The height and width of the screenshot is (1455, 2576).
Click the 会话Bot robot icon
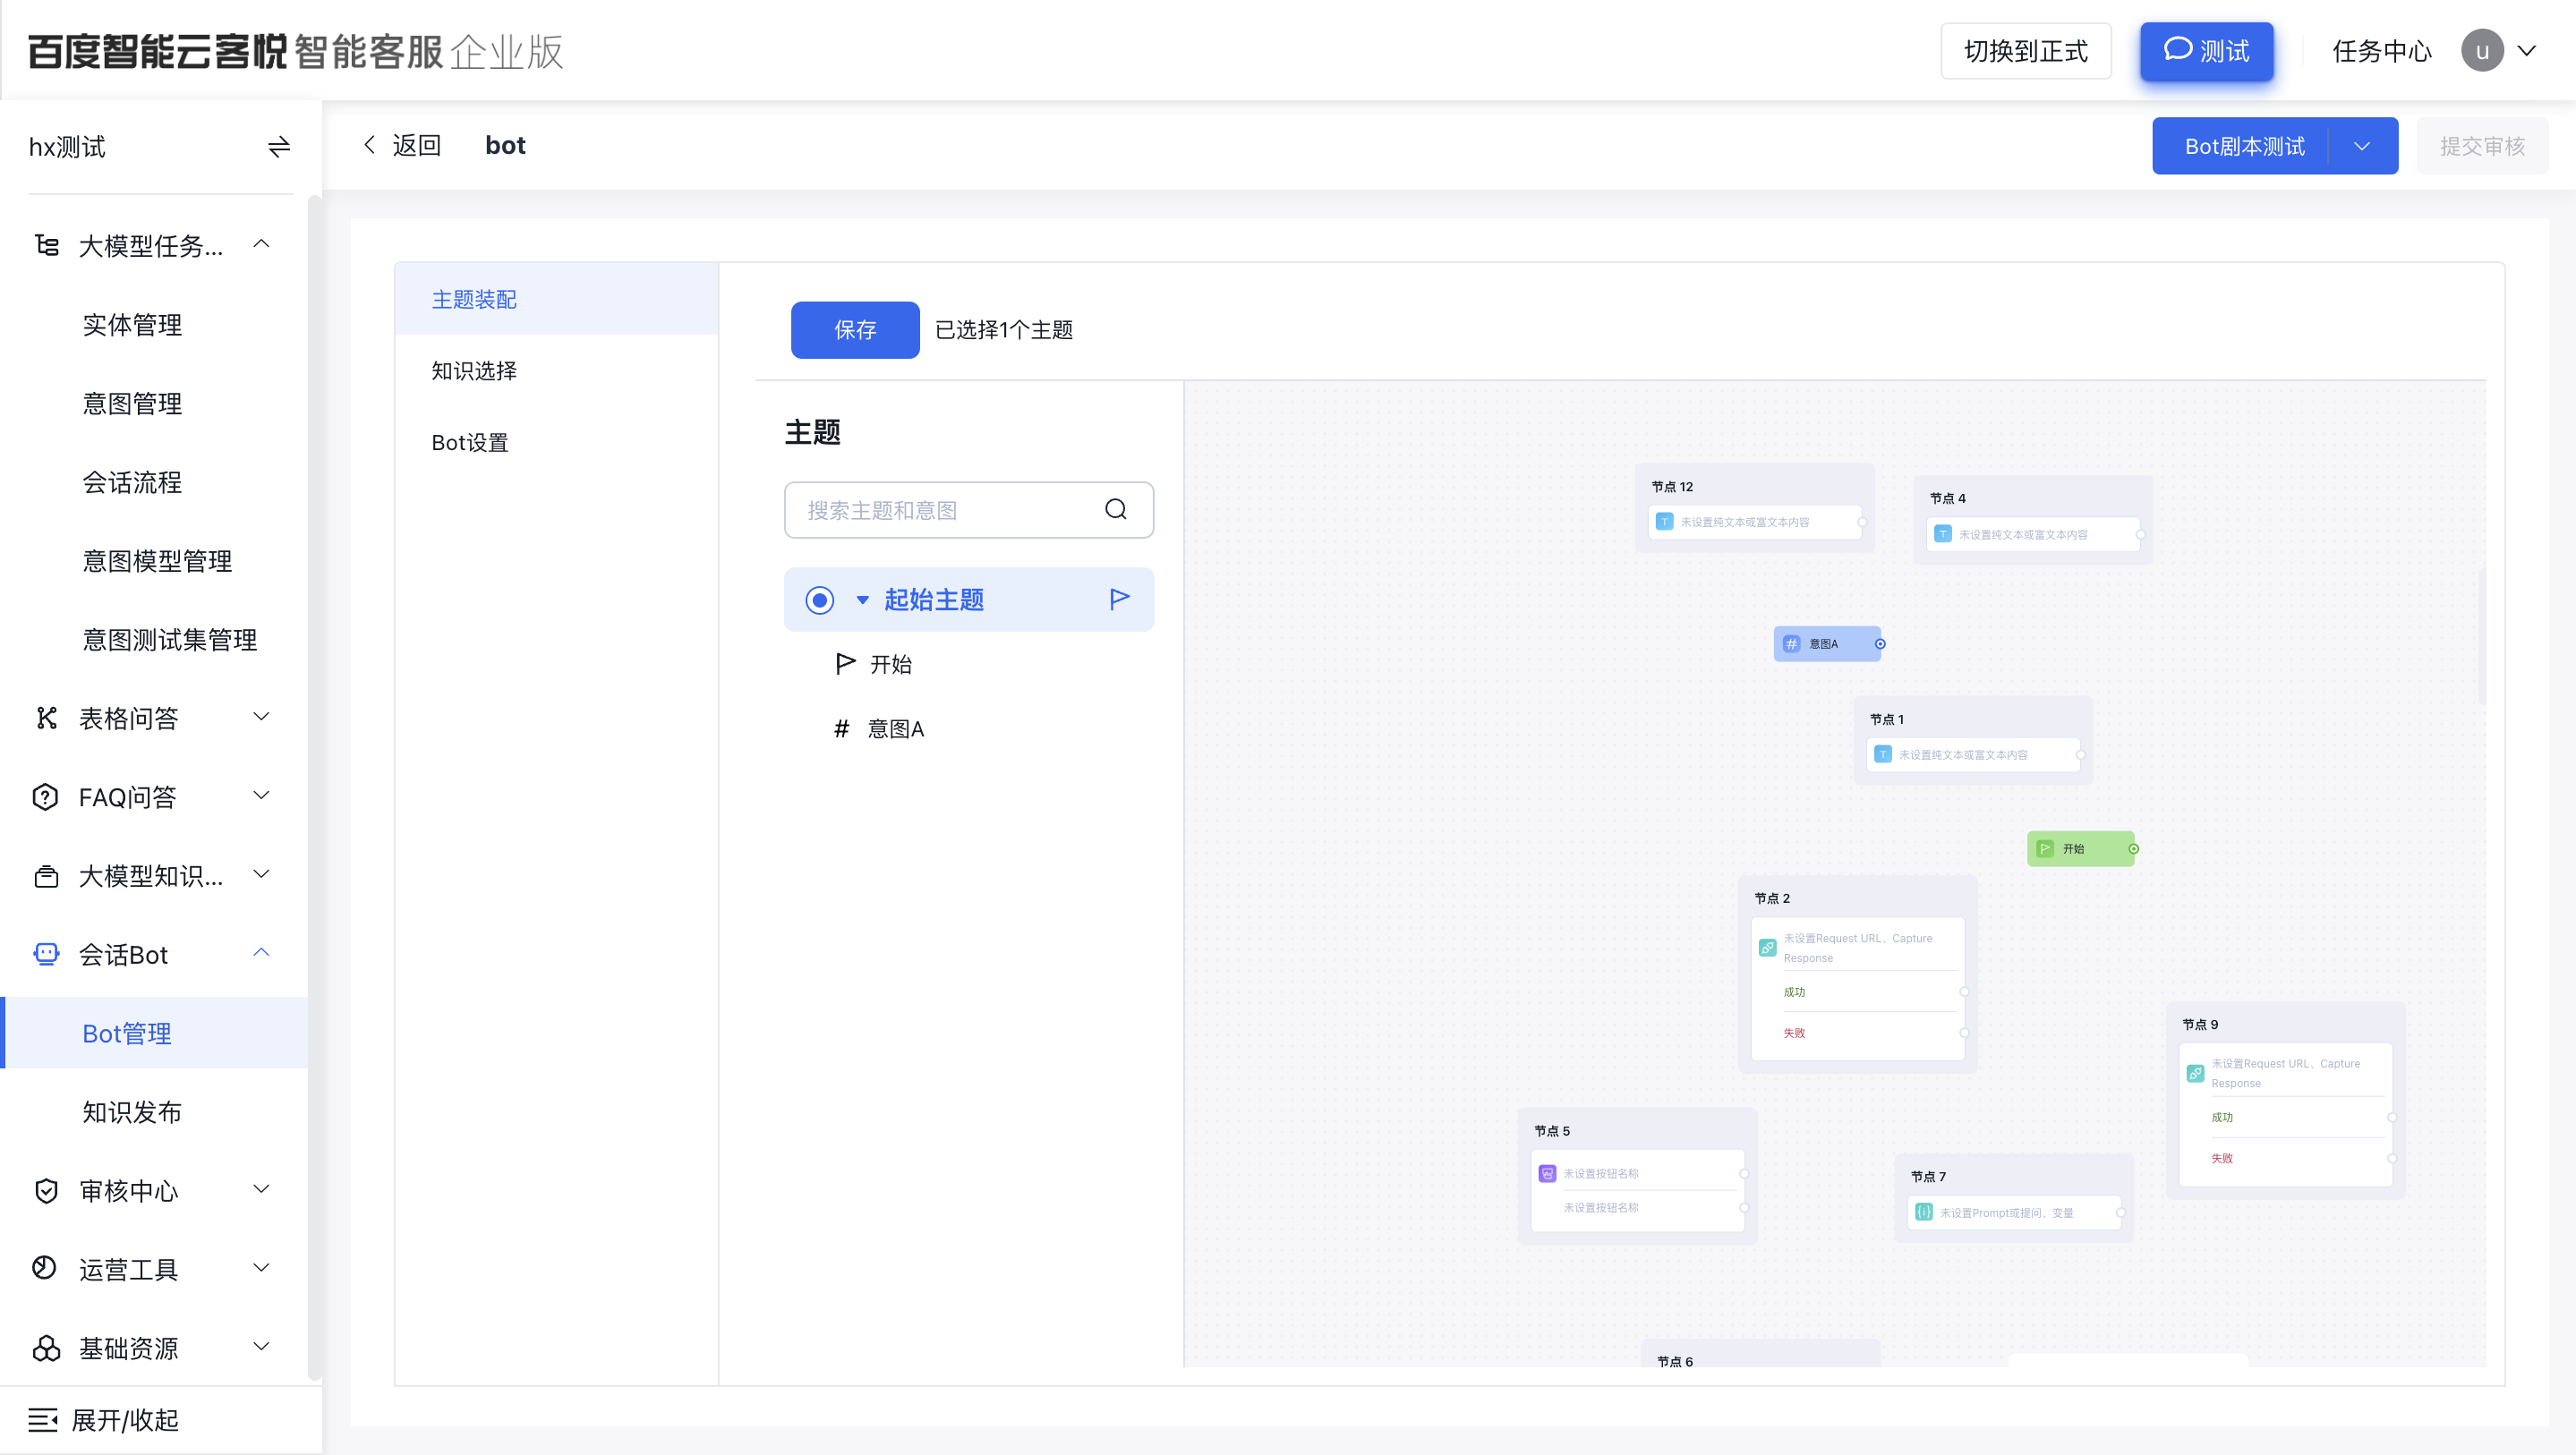point(46,954)
